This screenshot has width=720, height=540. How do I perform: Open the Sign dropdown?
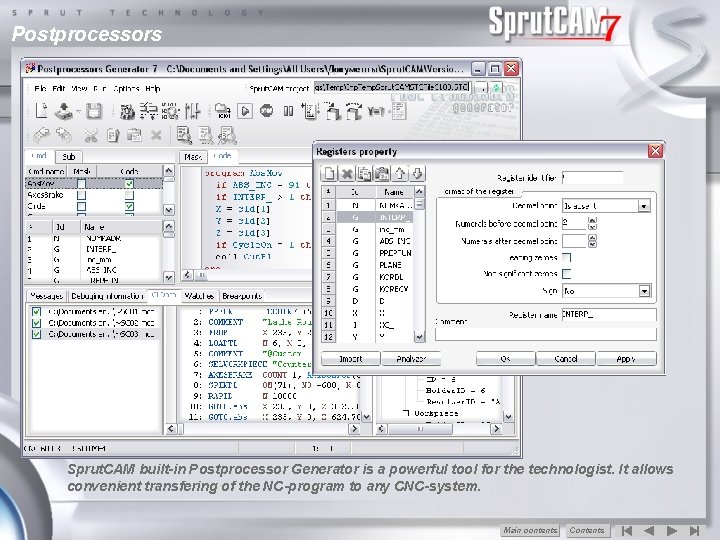pos(644,291)
